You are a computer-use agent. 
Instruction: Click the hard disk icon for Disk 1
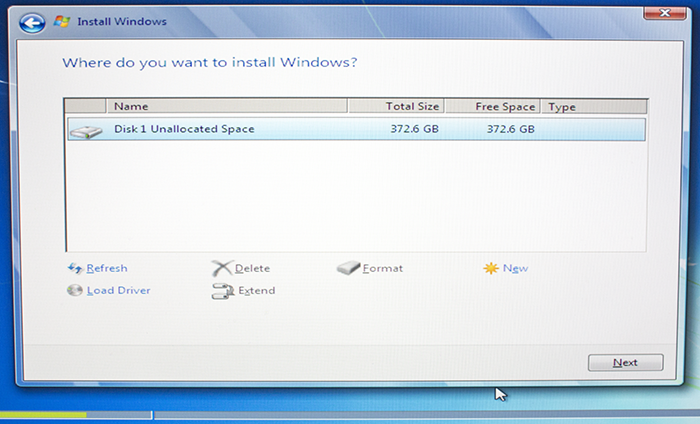[x=86, y=131]
